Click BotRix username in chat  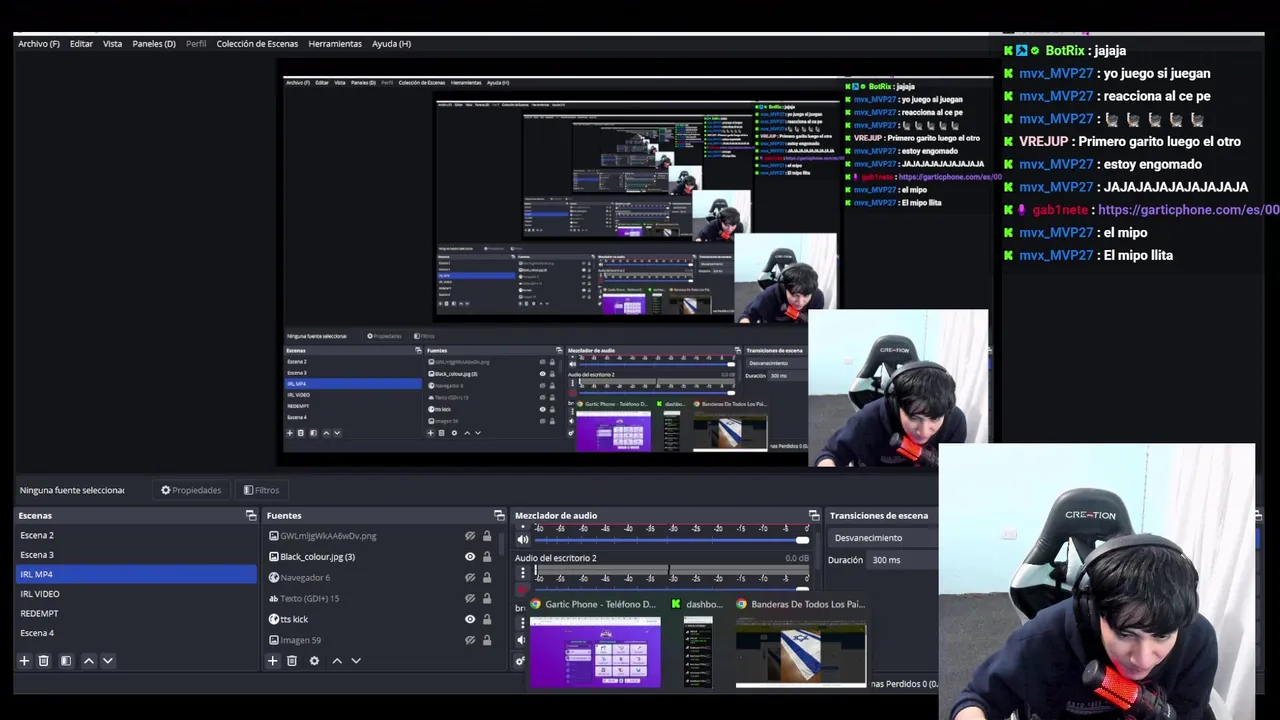point(1065,51)
